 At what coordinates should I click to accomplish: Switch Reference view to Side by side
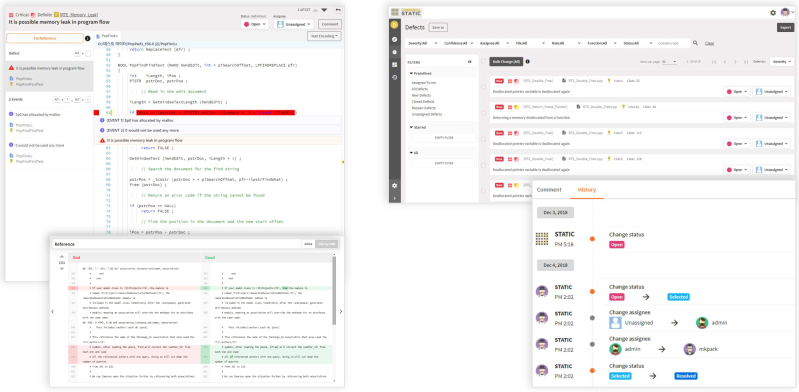326,244
